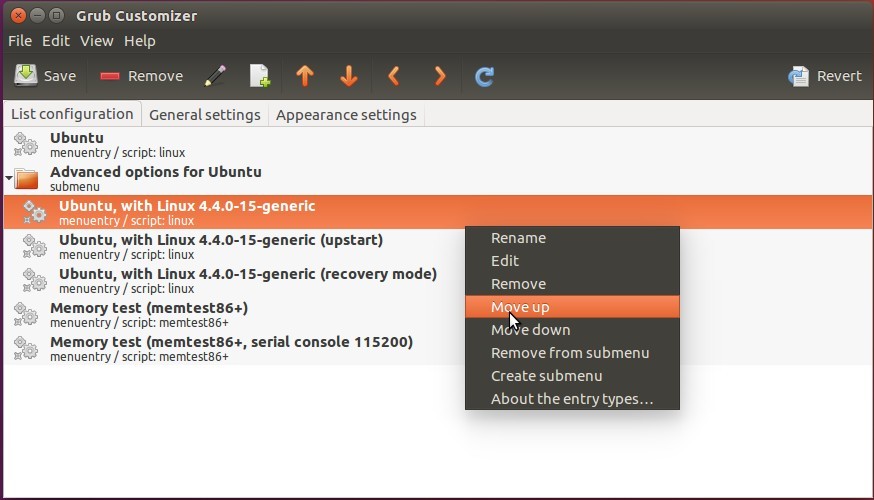This screenshot has height=500, width=874.
Task: Choose Move up in context menu
Action: pyautogui.click(x=572, y=307)
